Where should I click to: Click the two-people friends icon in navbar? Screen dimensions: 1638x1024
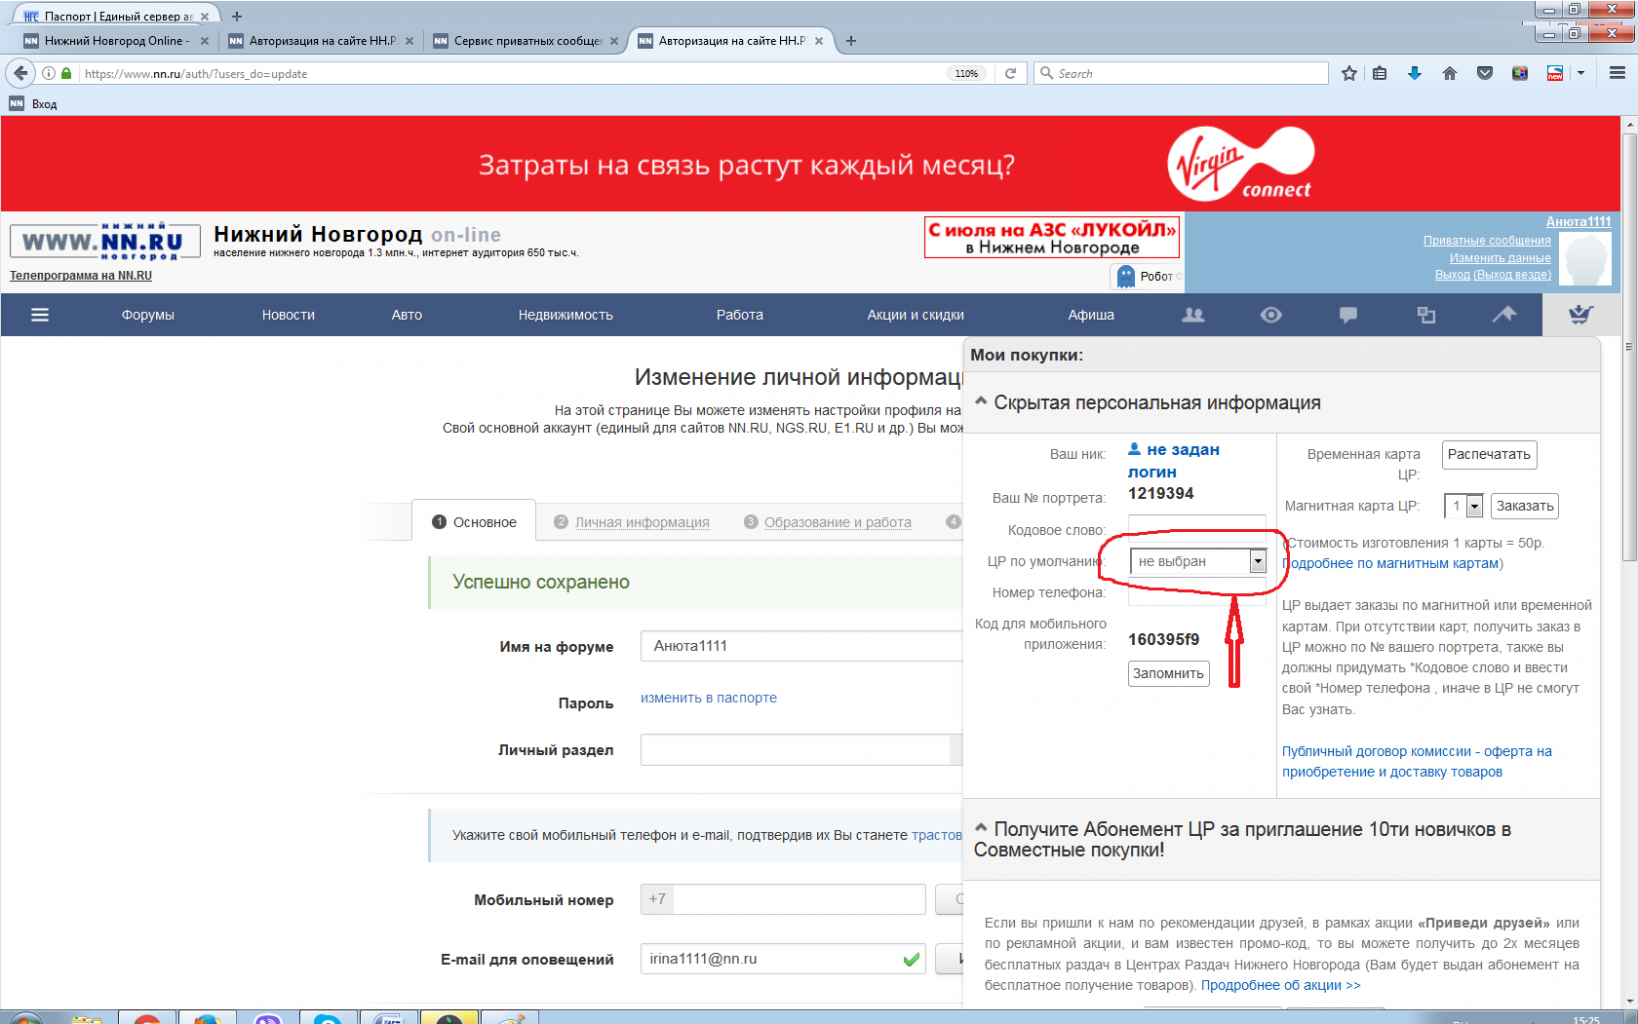click(1192, 315)
